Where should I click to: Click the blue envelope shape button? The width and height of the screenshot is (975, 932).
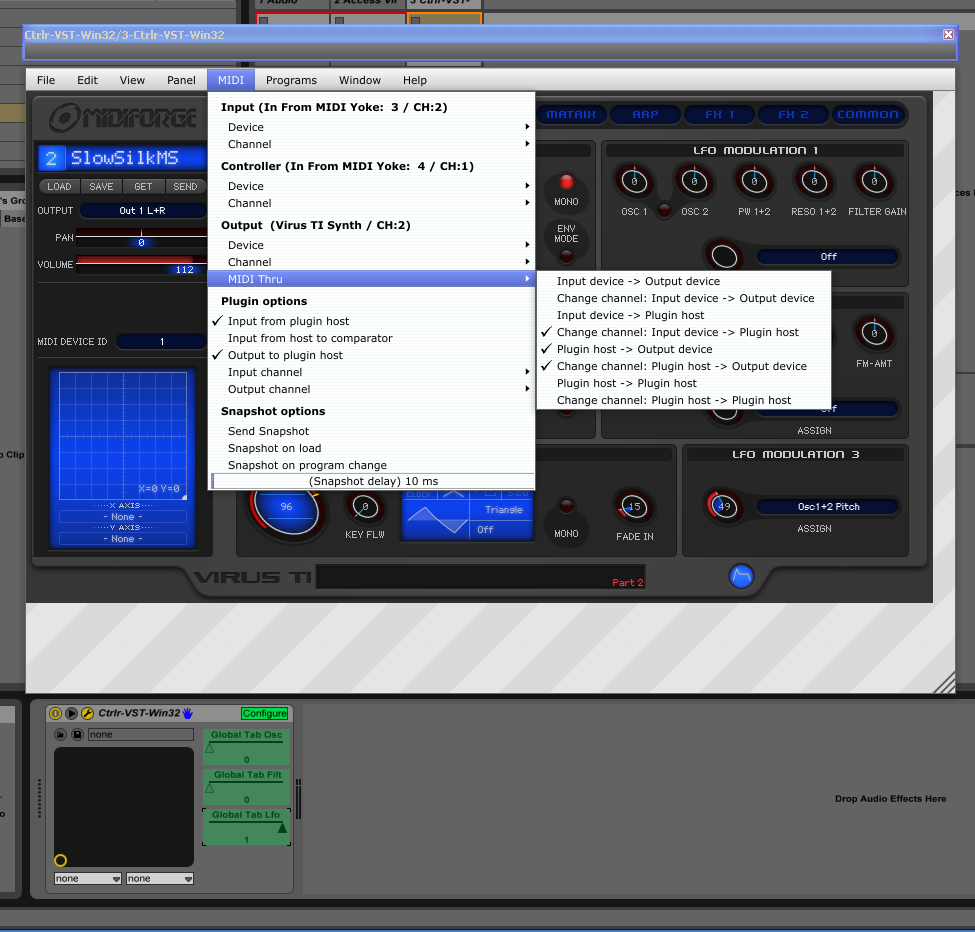[741, 576]
